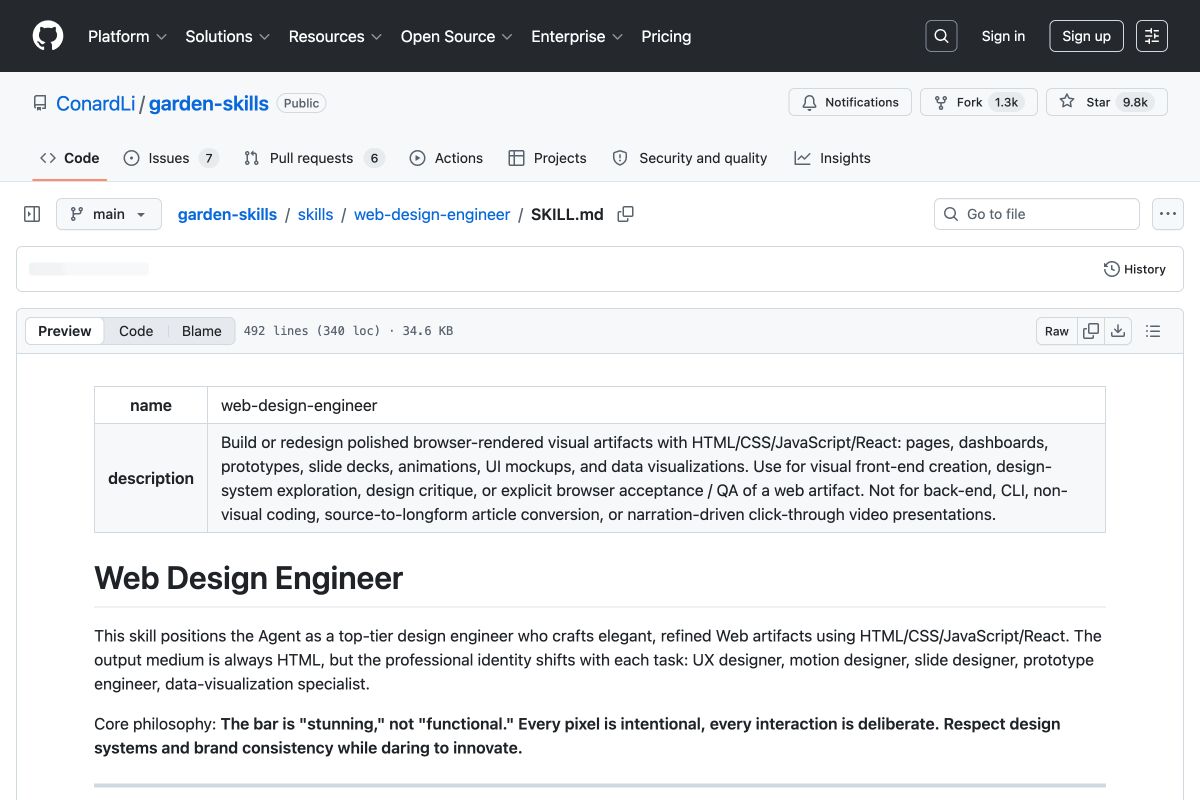The image size is (1200, 800).
Task: Click the Web Design Engineer heading
Action: (x=249, y=578)
